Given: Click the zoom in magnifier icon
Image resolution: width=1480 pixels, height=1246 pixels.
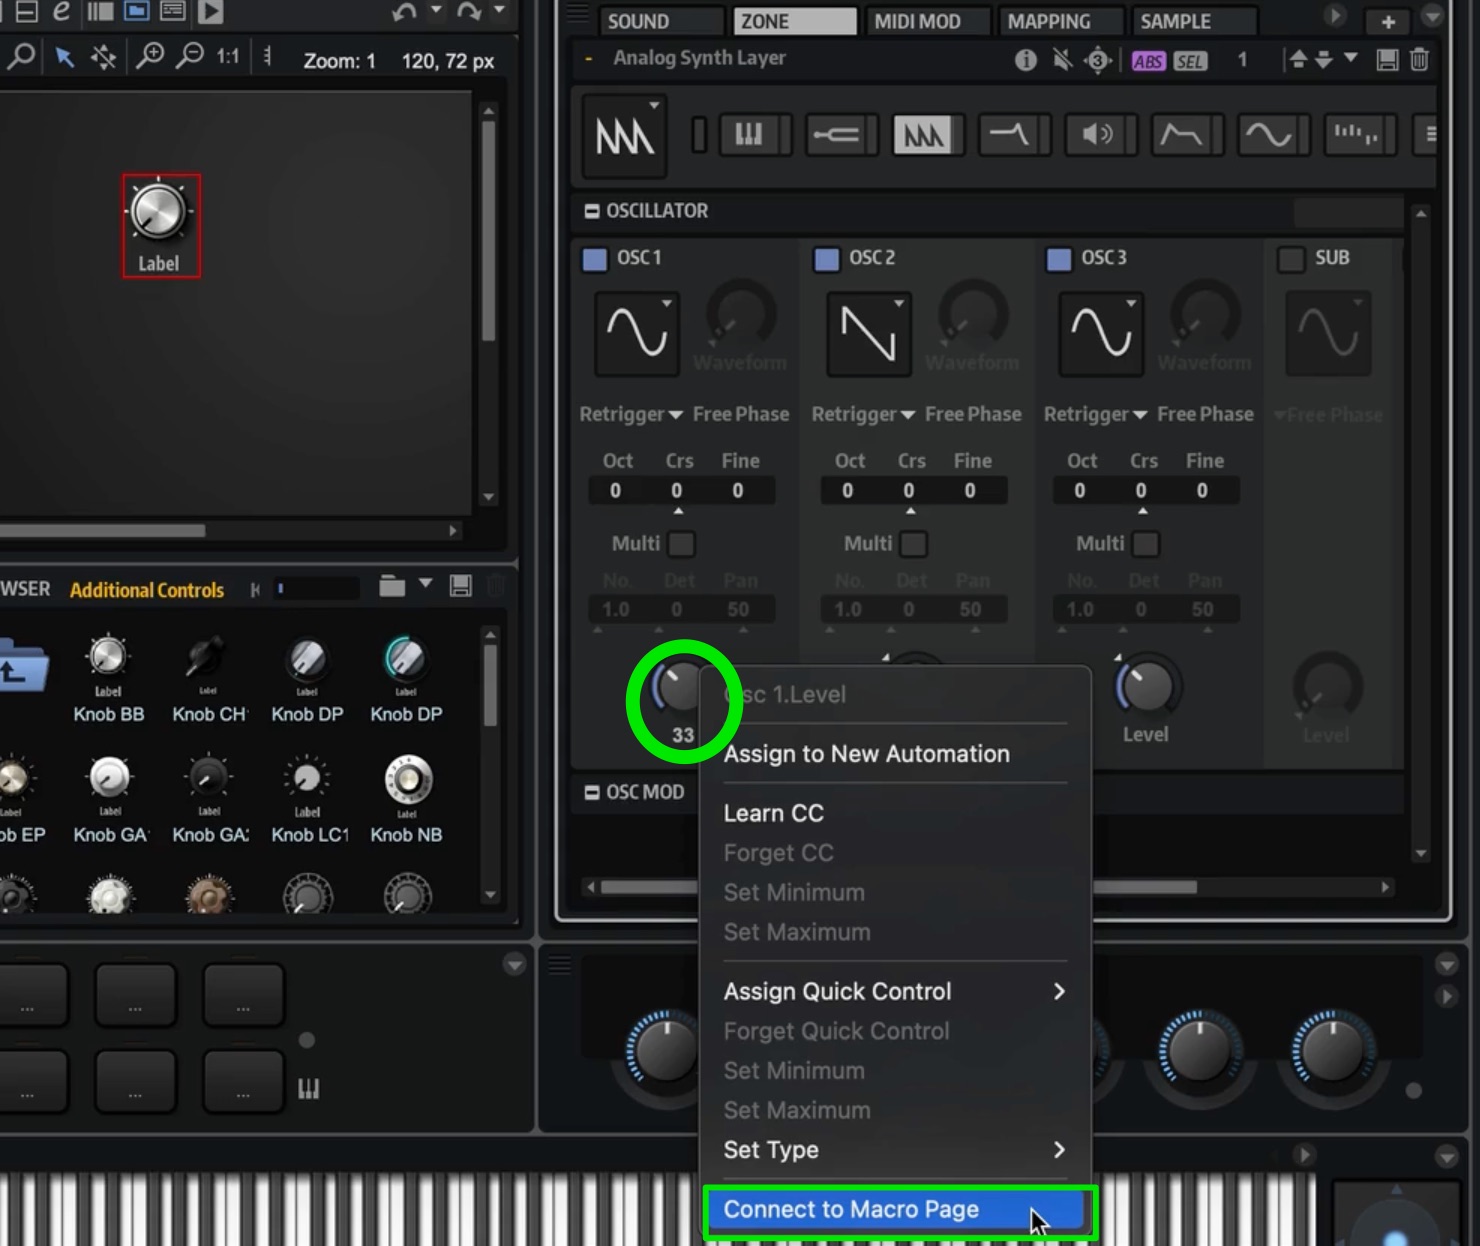Looking at the screenshot, I should (x=150, y=56).
